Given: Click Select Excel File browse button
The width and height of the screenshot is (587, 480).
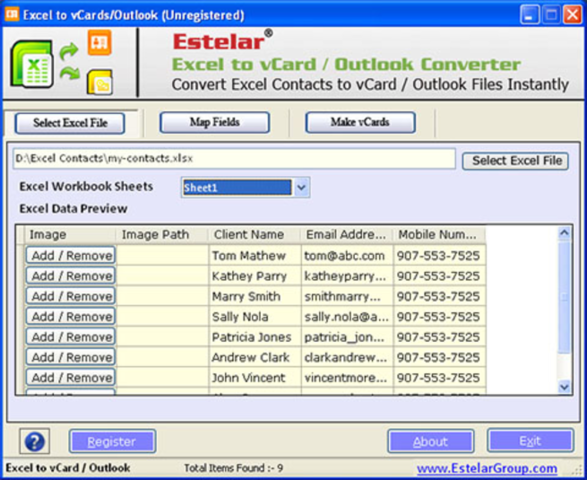Looking at the screenshot, I should point(515,161).
